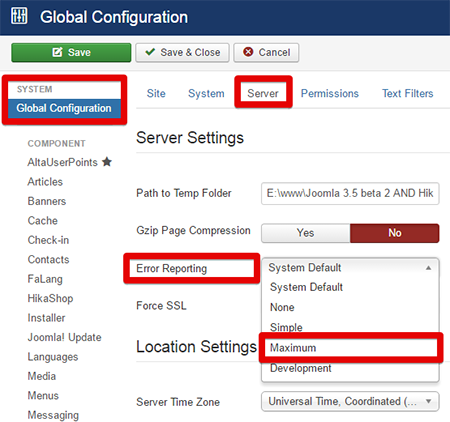The width and height of the screenshot is (450, 422).
Task: Collapse the Error Reporting dropdown arrow
Action: [429, 268]
